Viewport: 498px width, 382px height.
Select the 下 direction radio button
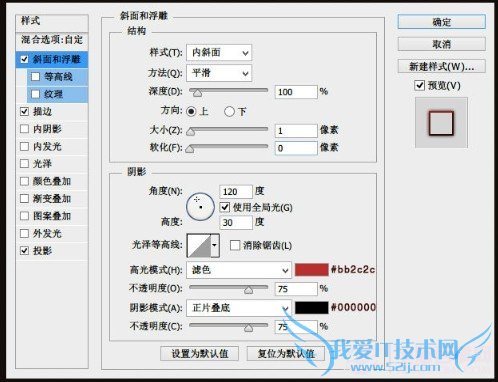coord(229,111)
